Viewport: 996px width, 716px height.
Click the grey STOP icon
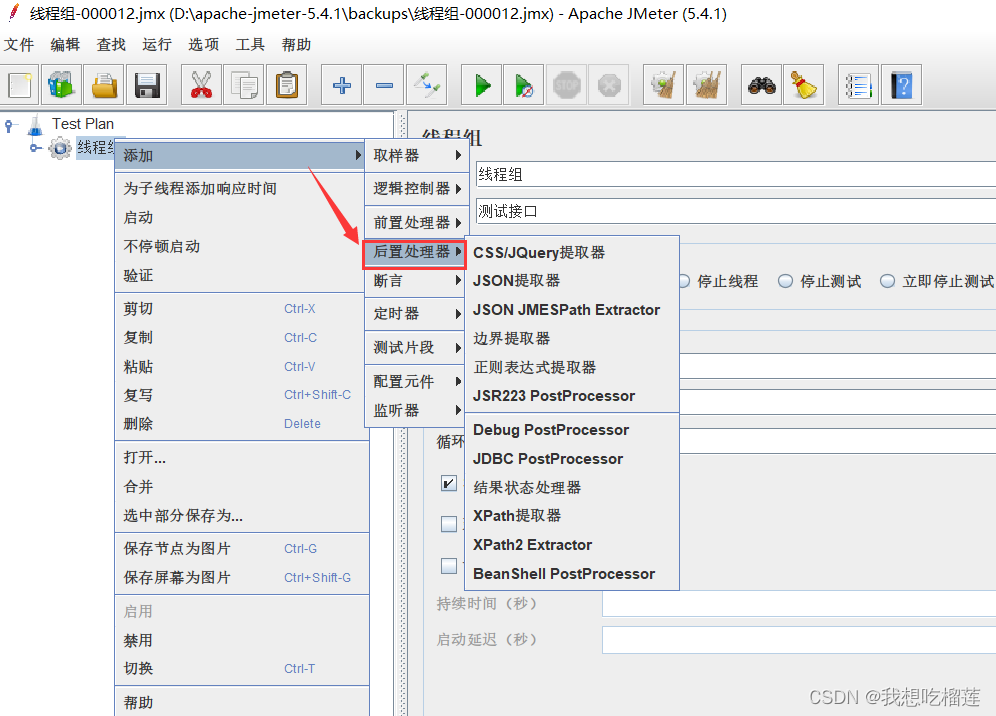click(567, 84)
